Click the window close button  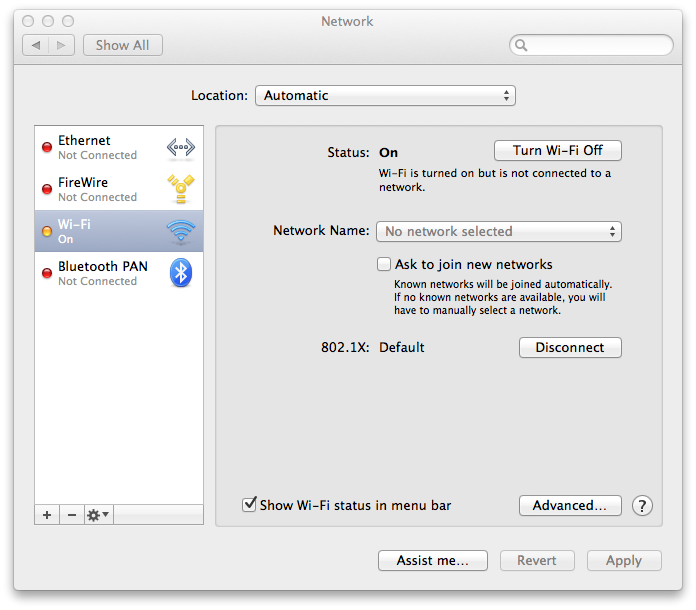(28, 21)
